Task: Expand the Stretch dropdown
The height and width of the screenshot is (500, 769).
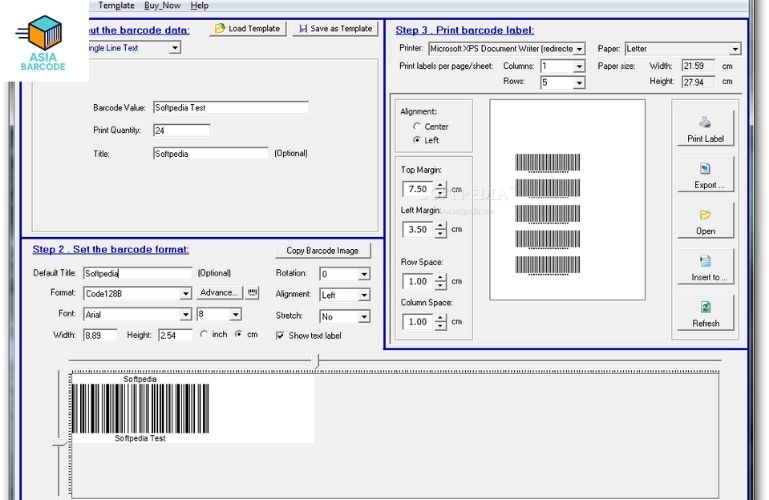Action: point(363,317)
